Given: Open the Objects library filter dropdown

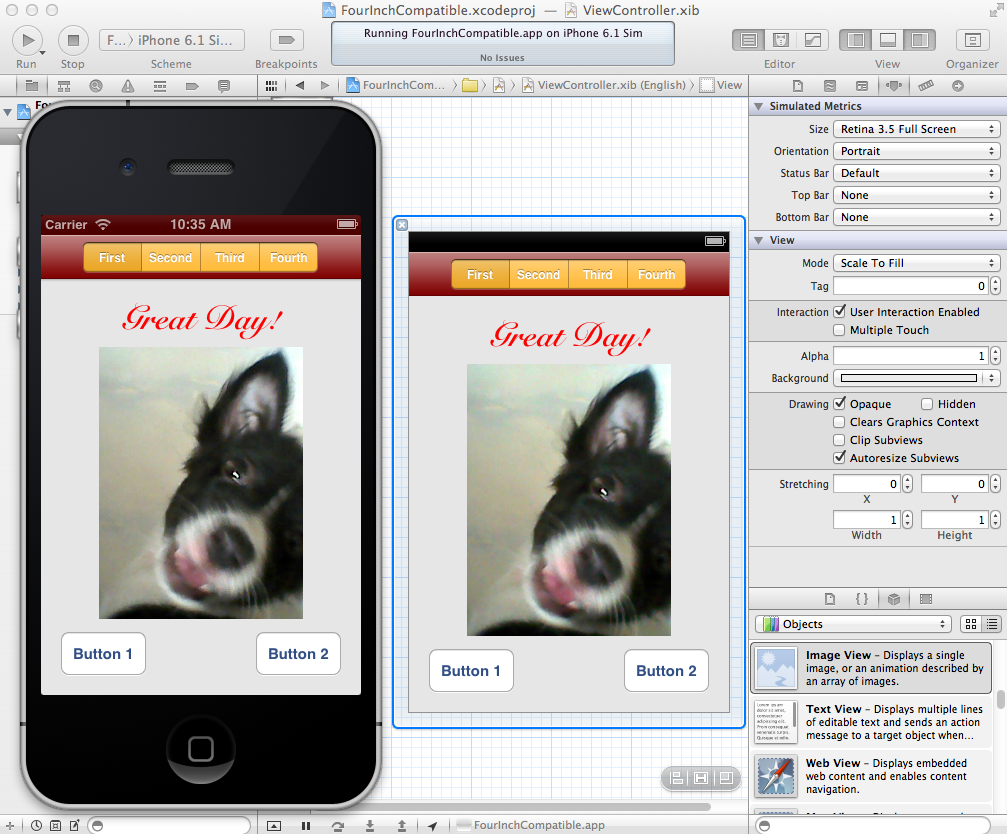Looking at the screenshot, I should 853,623.
